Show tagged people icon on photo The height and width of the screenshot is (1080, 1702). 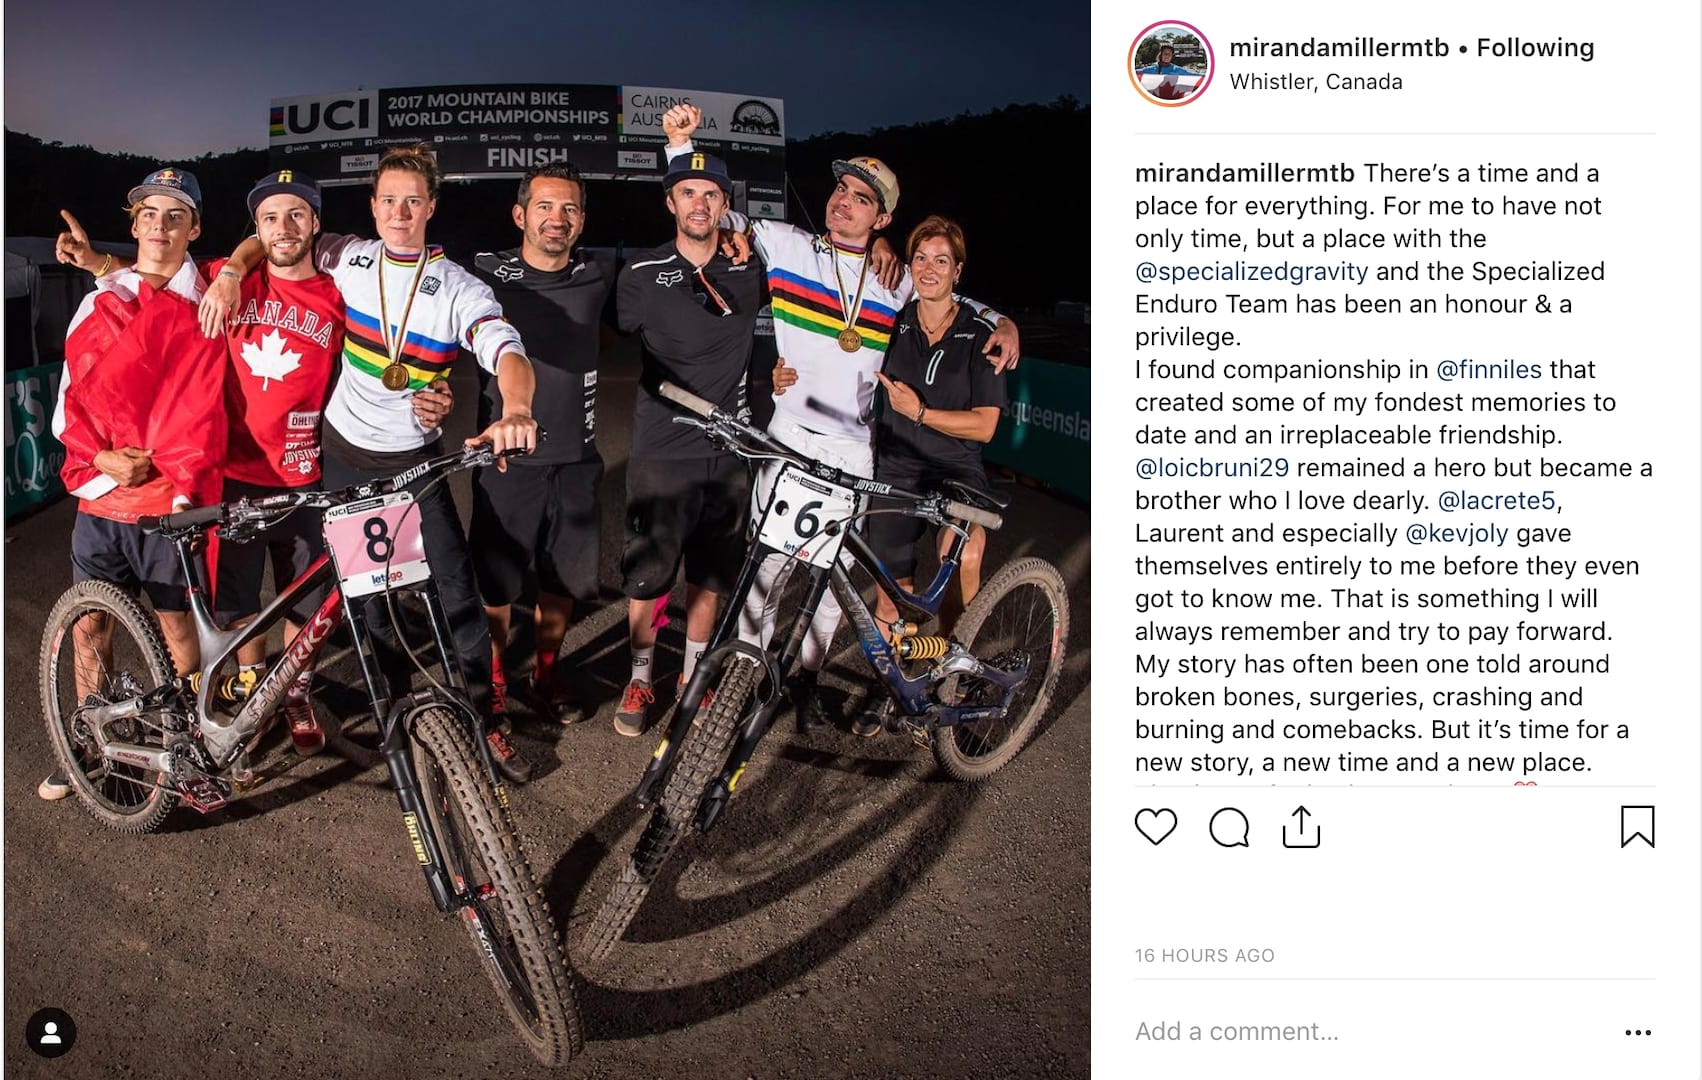click(51, 1033)
